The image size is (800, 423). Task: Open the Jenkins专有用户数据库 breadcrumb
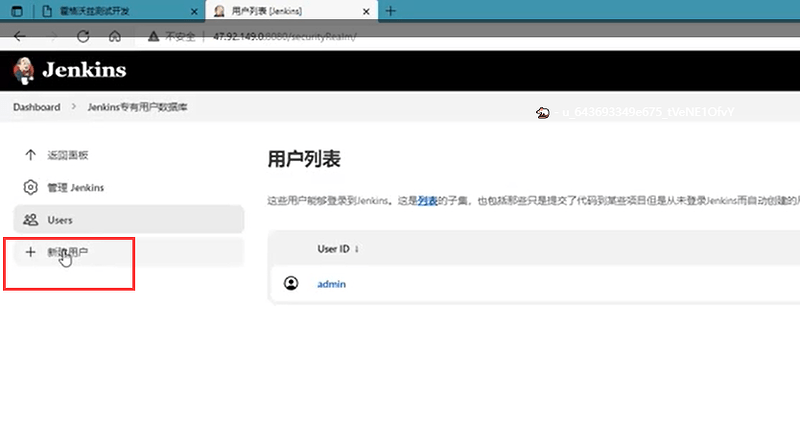click(x=137, y=107)
